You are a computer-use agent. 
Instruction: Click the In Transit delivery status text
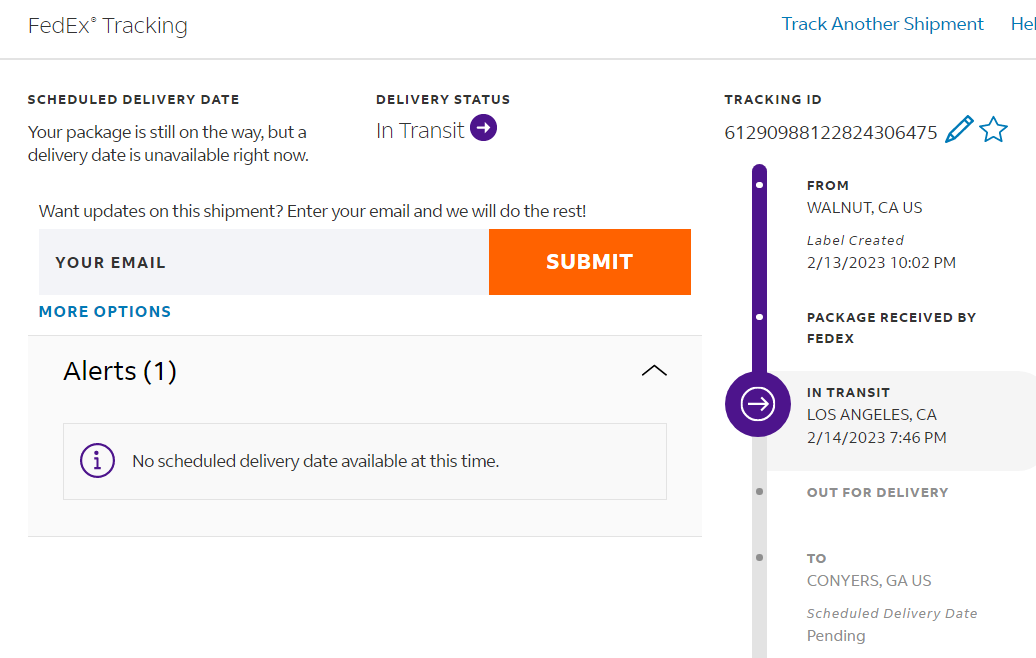tap(420, 130)
